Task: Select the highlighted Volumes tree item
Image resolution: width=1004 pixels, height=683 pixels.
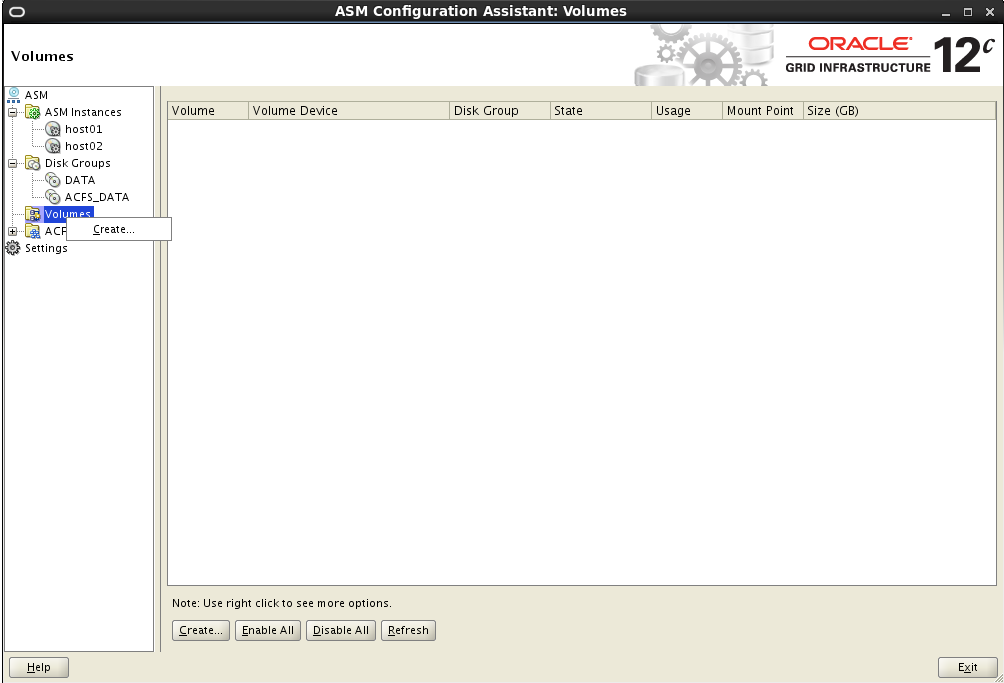Action: (x=68, y=213)
